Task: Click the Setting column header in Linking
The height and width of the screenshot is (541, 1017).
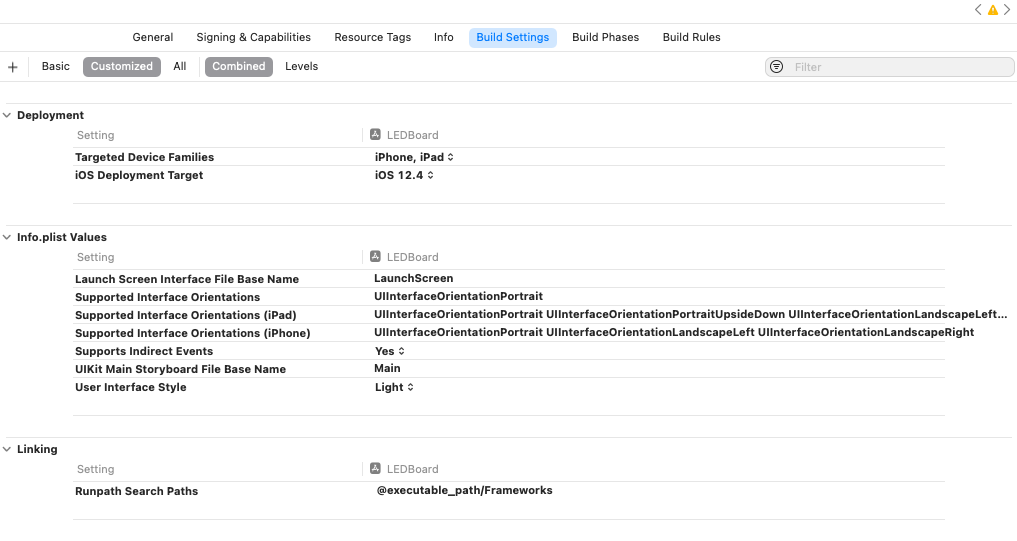Action: 95,469
